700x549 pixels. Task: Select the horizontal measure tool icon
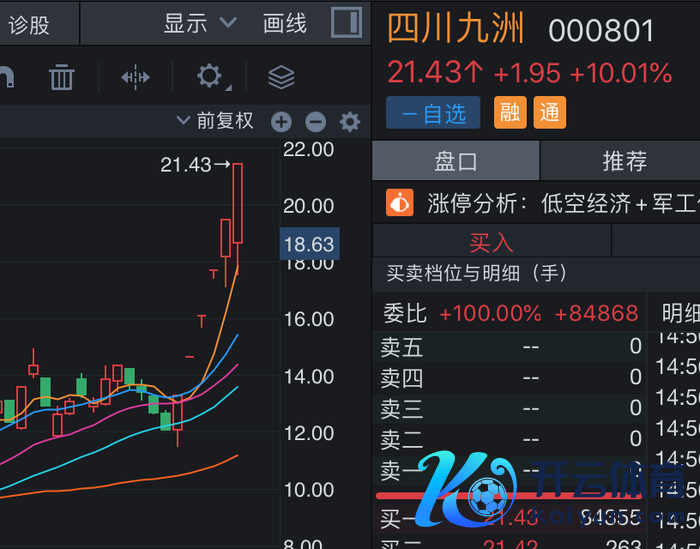pos(135,77)
